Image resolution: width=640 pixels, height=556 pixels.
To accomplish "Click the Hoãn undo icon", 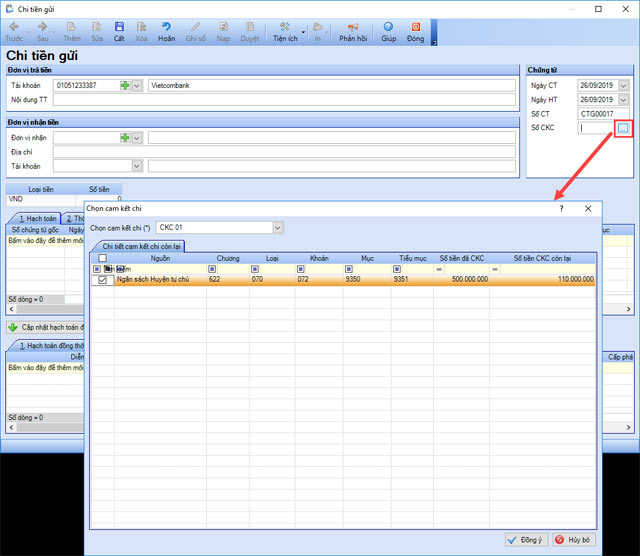I will 166,30.
